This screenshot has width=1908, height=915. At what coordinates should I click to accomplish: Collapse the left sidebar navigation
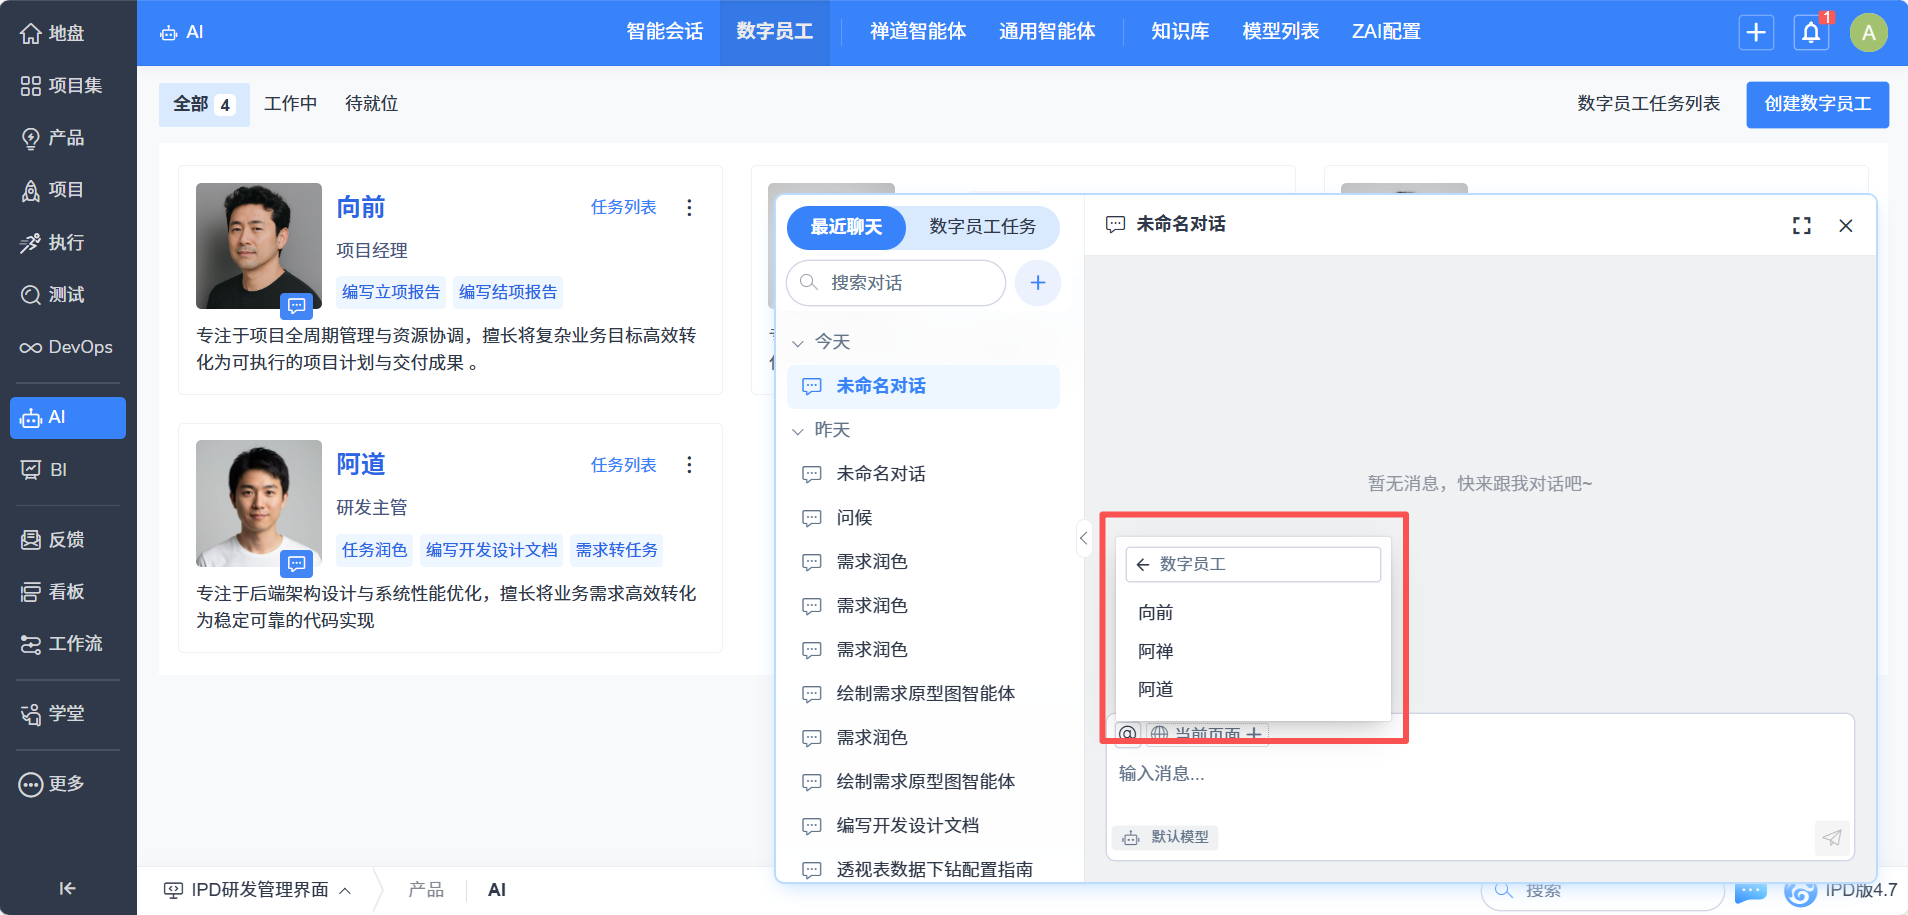67,888
